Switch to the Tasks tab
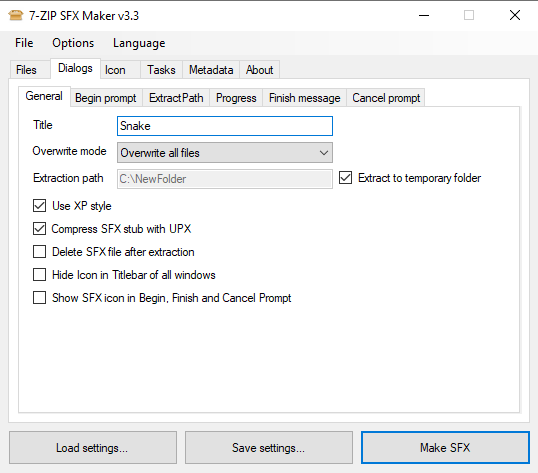The width and height of the screenshot is (538, 473). click(x=161, y=70)
